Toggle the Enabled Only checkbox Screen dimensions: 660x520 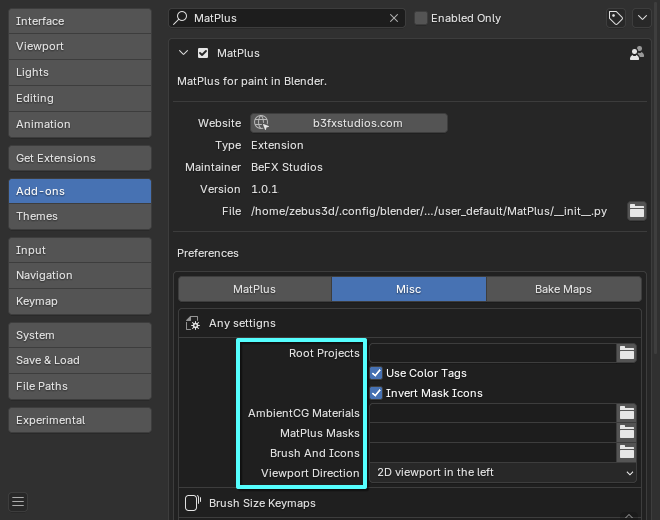click(x=421, y=18)
